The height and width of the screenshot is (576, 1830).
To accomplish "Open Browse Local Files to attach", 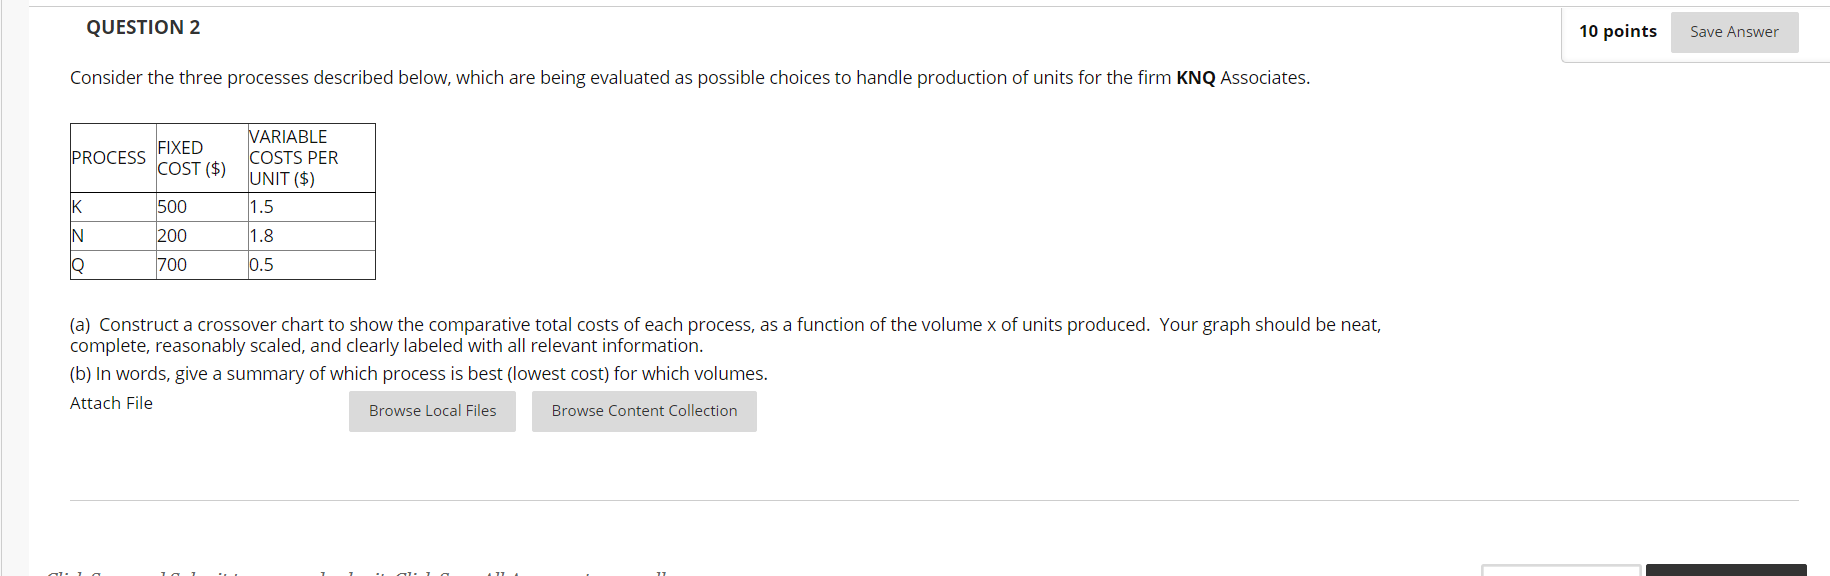I will [x=432, y=411].
